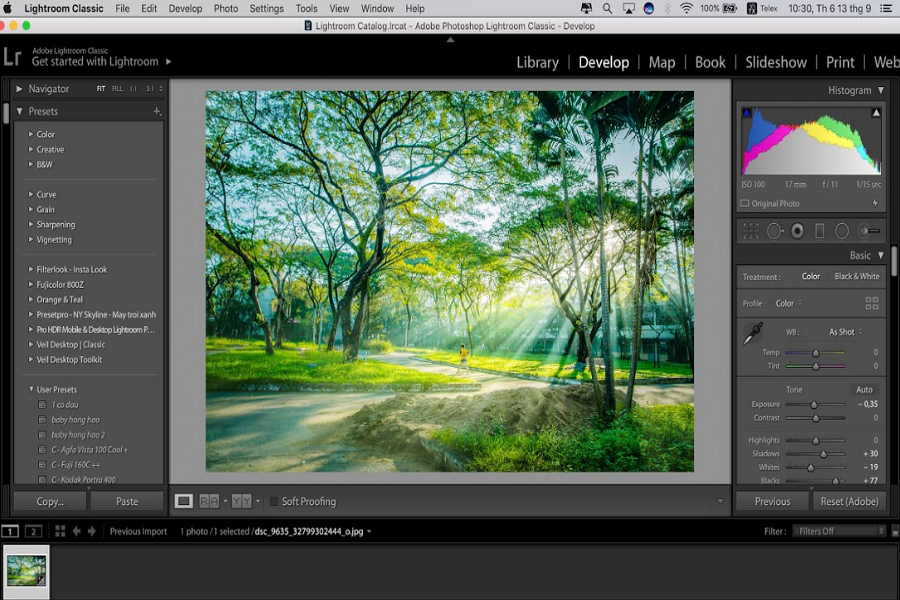Screen dimensions: 900x600
Task: Set Treatment to Color
Action: 810,276
